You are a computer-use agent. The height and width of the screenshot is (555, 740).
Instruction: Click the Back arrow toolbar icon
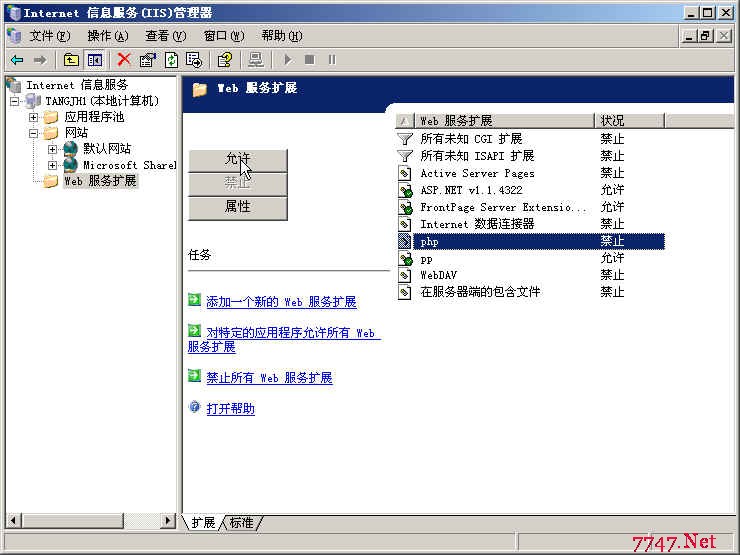coord(17,60)
